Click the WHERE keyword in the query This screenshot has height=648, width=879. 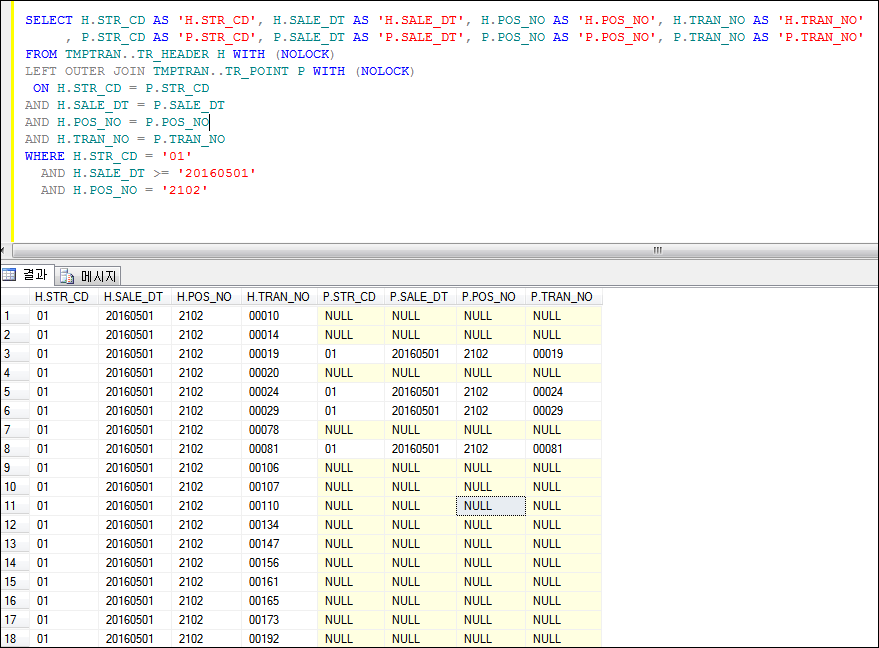pyautogui.click(x=45, y=156)
